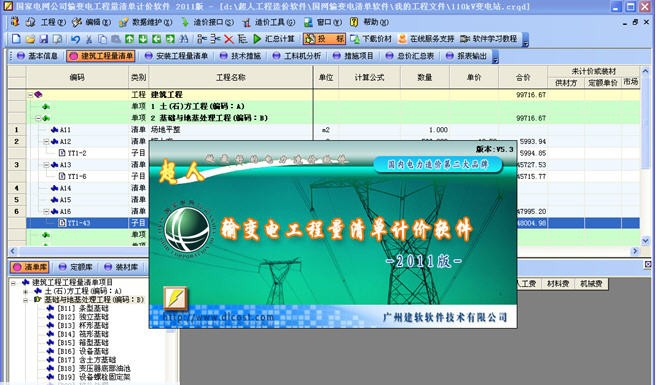Open the 造价接口 menu
The image size is (656, 385).
click(x=213, y=22)
